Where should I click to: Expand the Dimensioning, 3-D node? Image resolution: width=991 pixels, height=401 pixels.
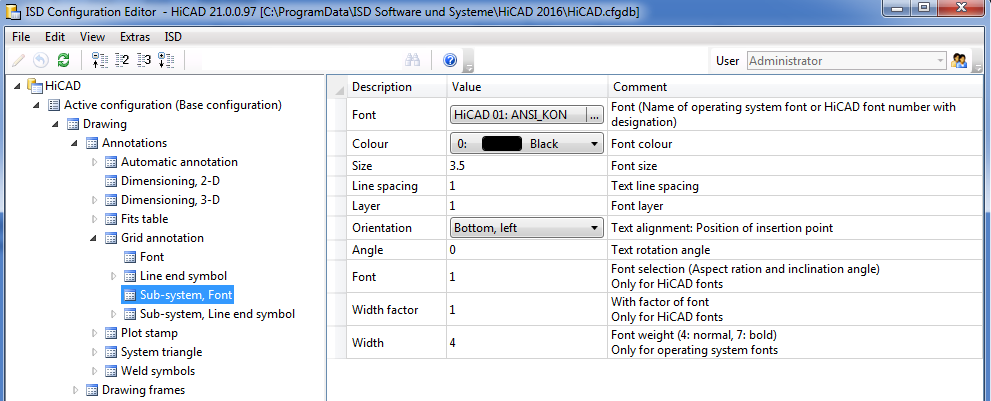tap(94, 200)
